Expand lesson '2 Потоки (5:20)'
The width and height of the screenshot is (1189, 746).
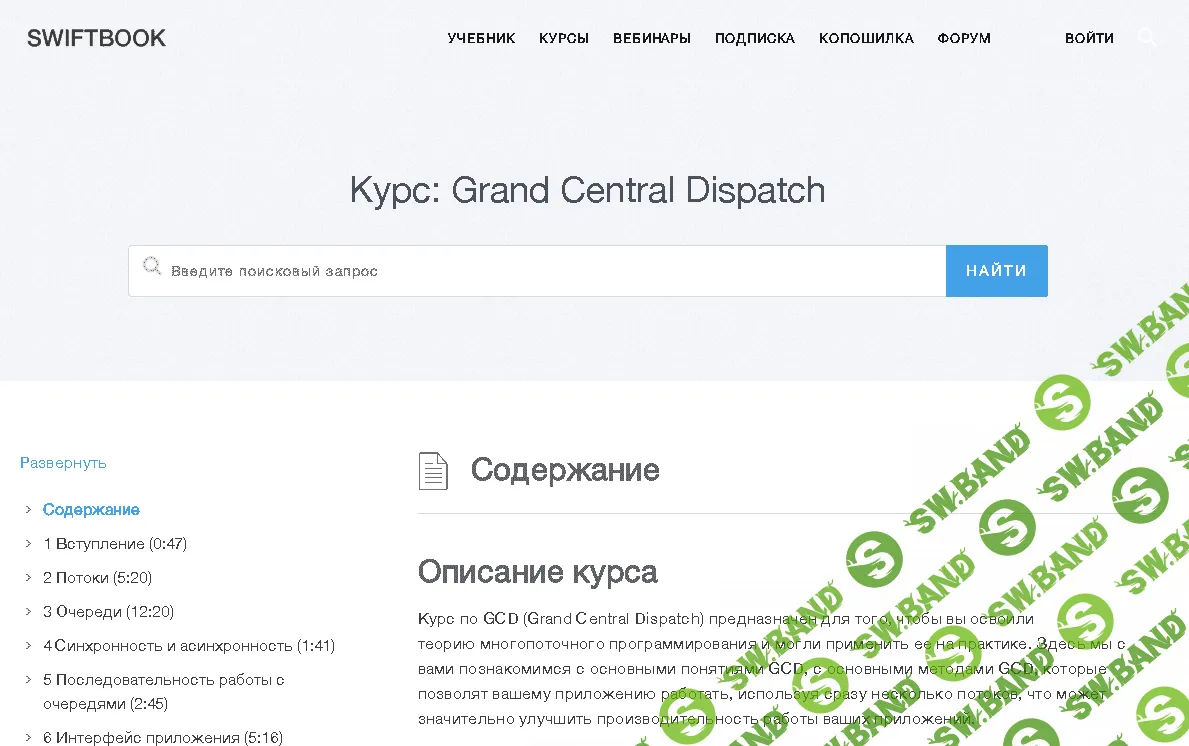point(26,577)
